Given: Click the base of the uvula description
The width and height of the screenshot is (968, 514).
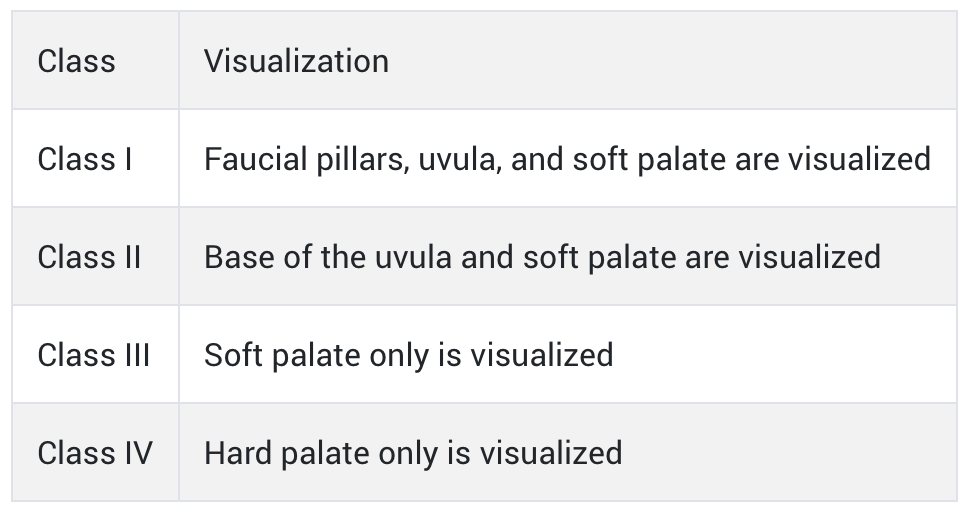Looking at the screenshot, I should [x=543, y=257].
